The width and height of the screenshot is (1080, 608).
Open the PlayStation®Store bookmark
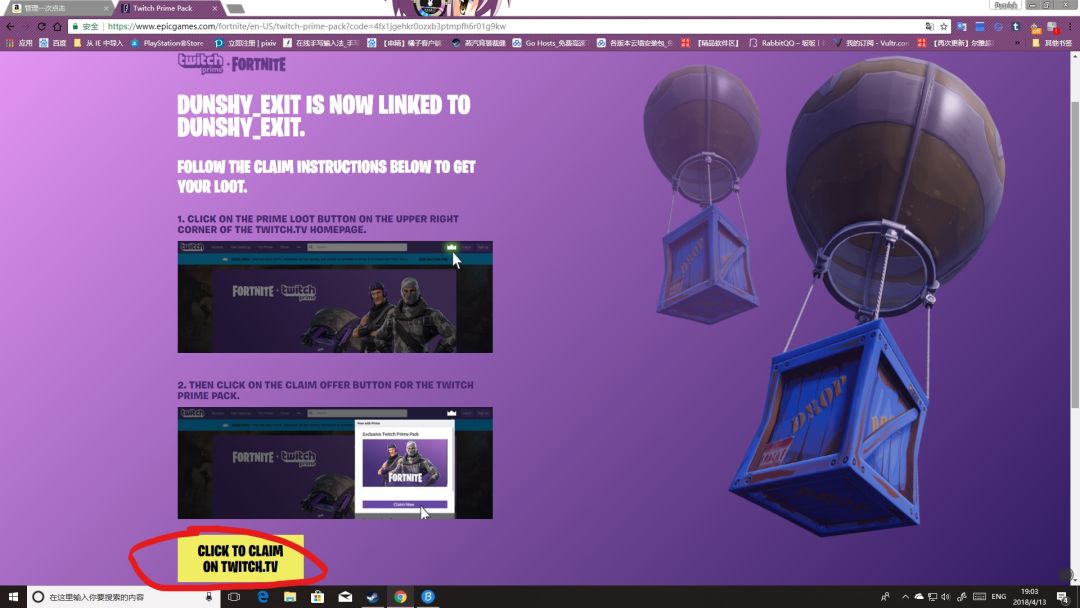pyautogui.click(x=167, y=43)
